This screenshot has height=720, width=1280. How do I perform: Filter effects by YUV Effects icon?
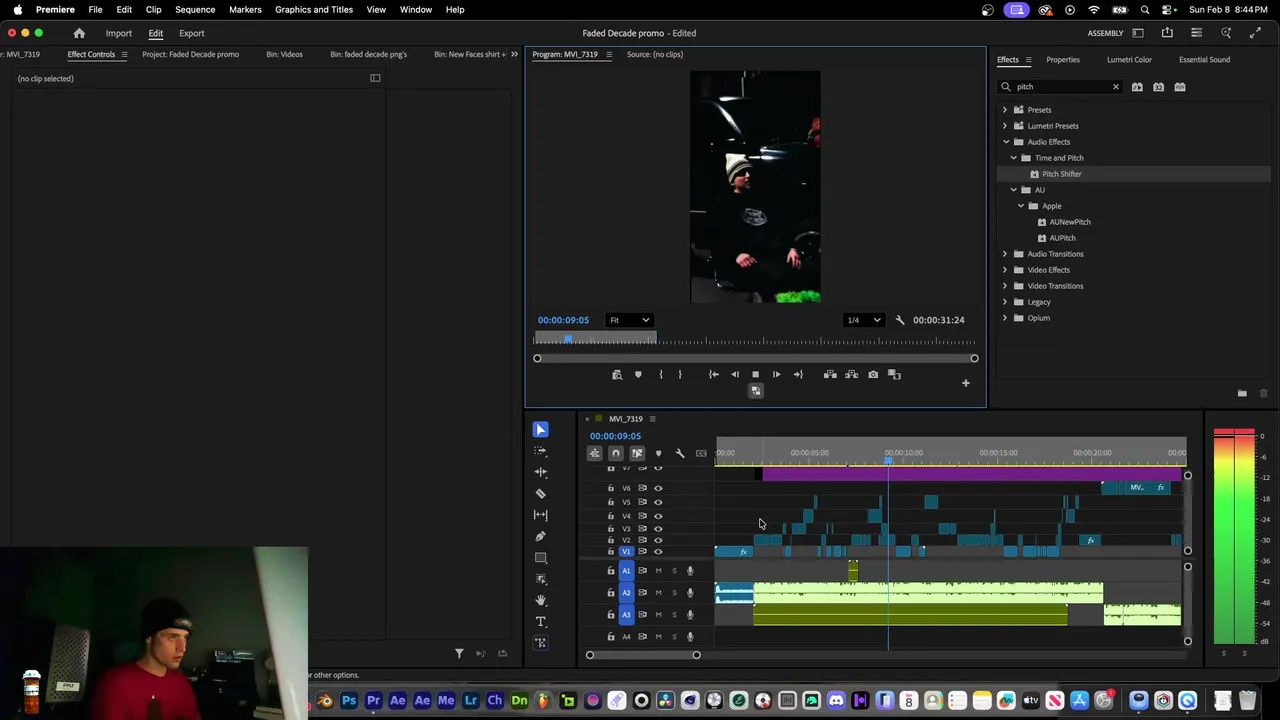1180,87
